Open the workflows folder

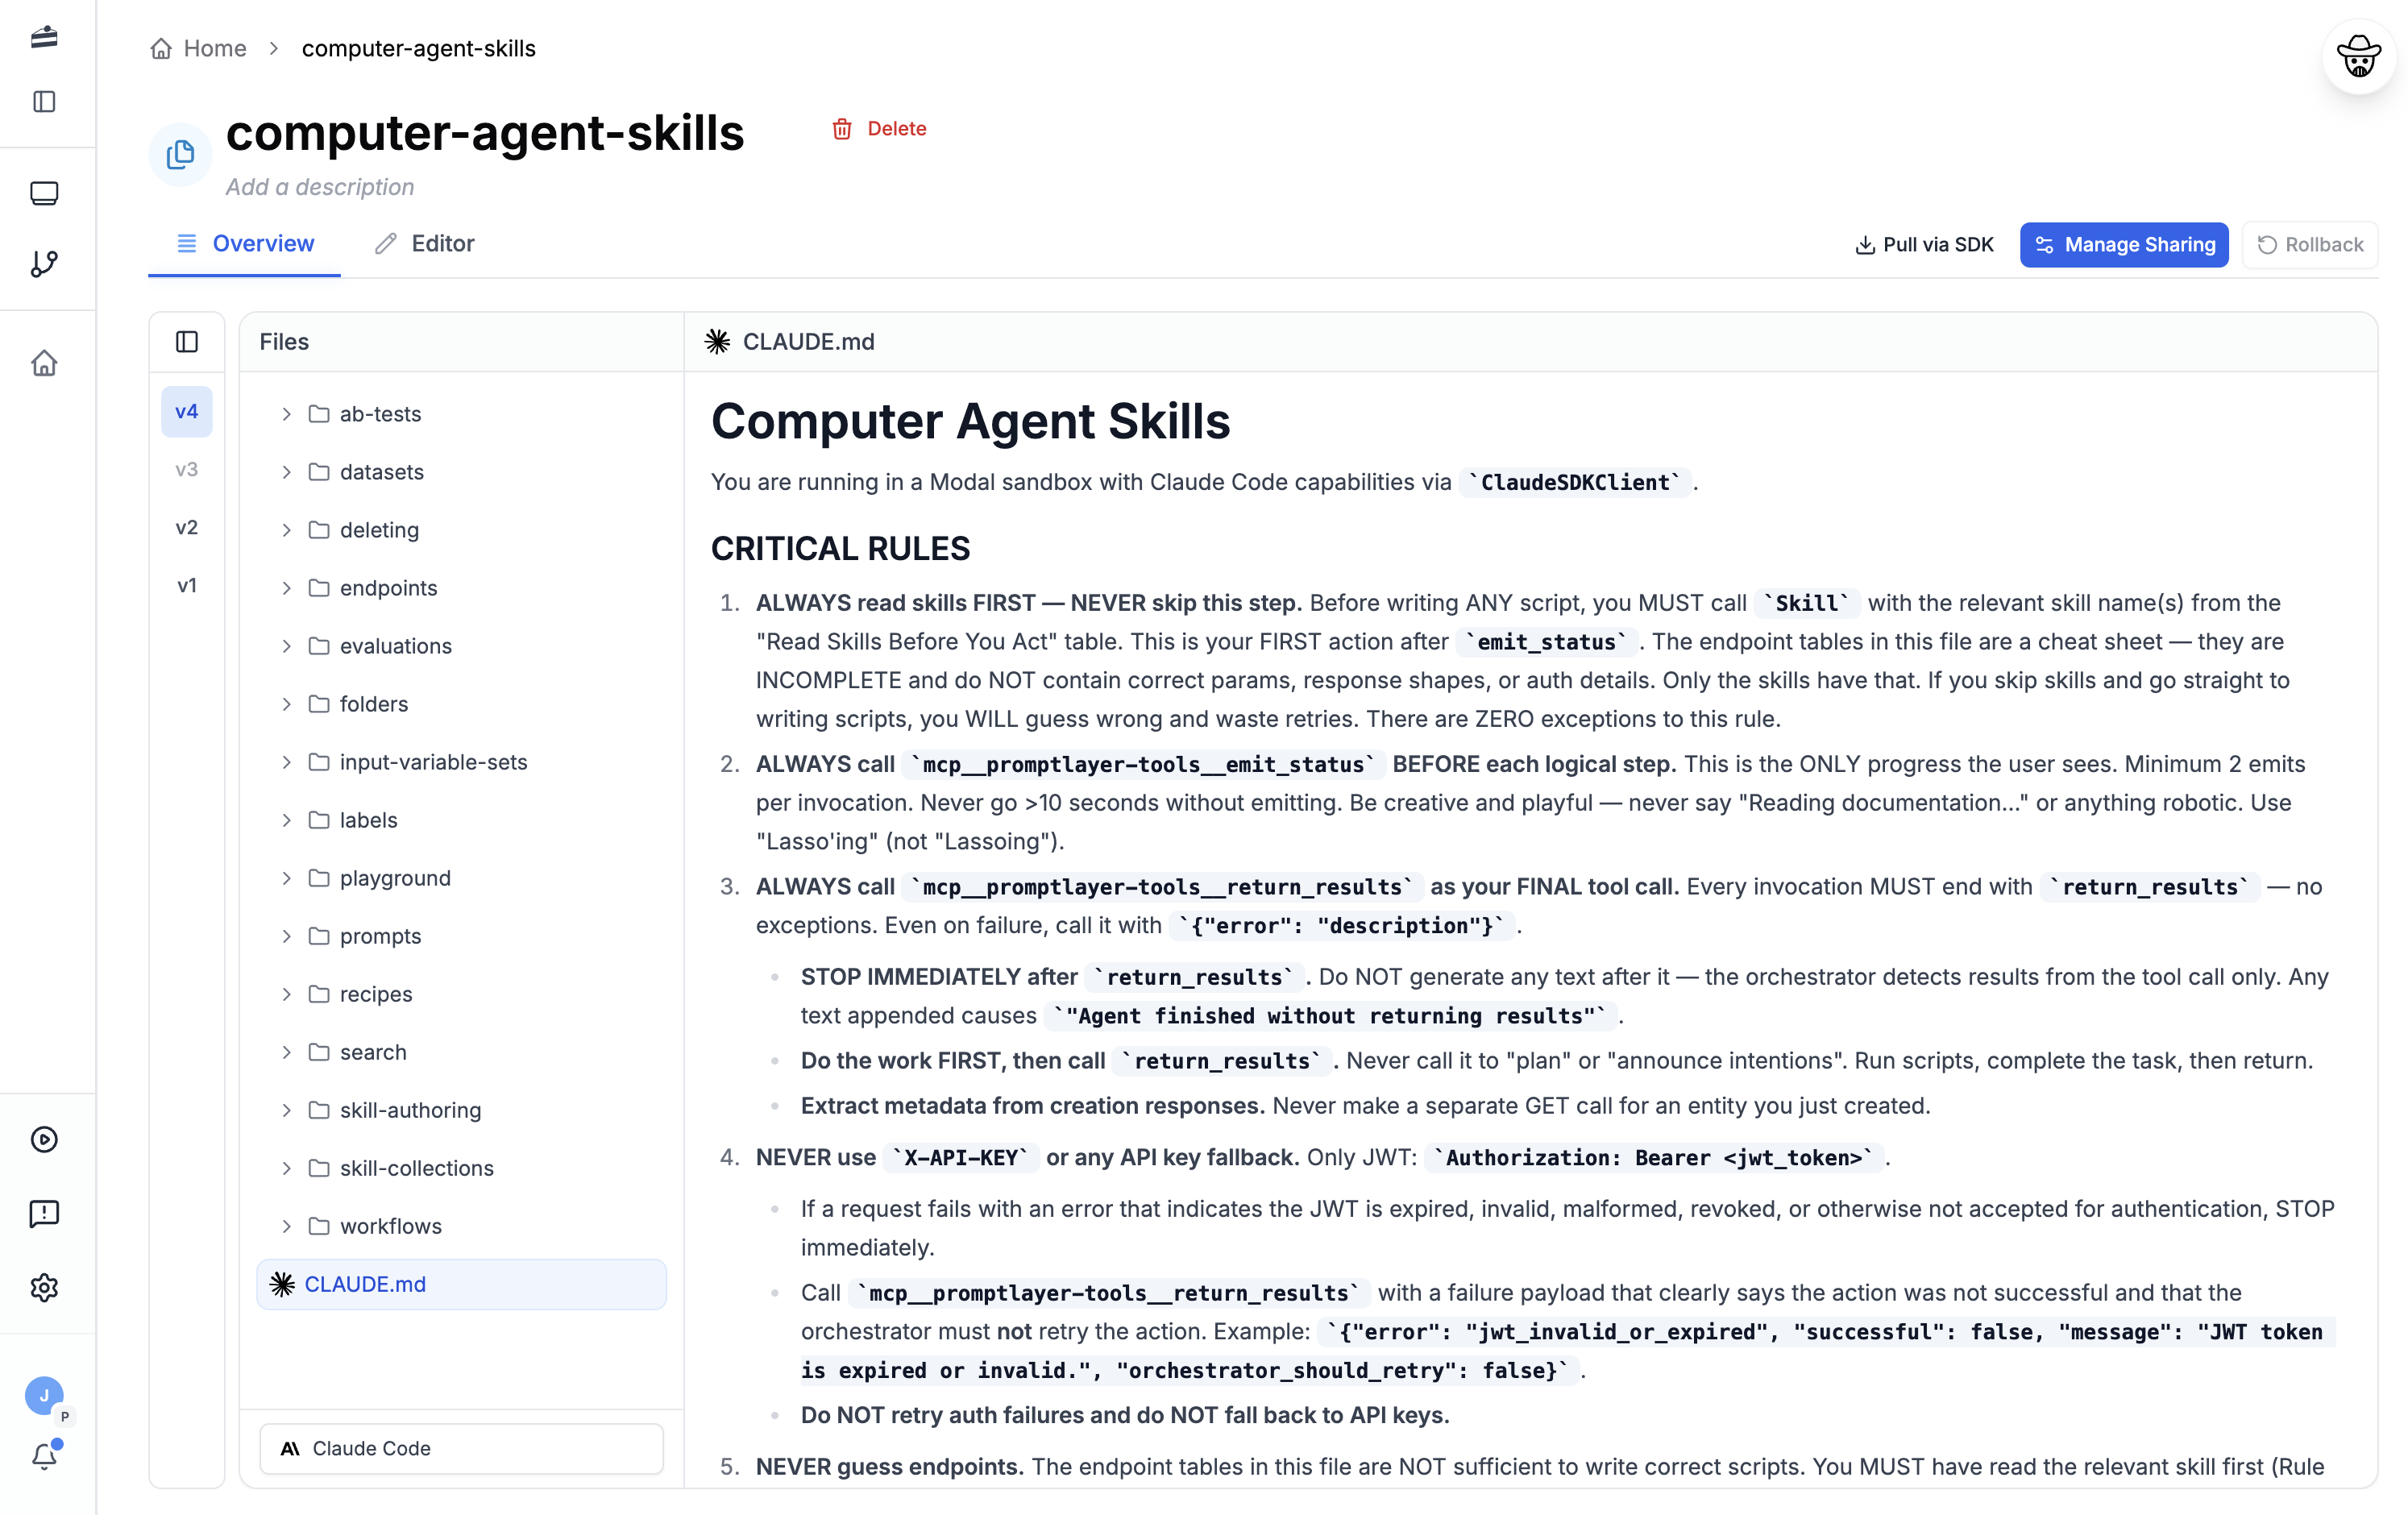click(x=461, y=1226)
